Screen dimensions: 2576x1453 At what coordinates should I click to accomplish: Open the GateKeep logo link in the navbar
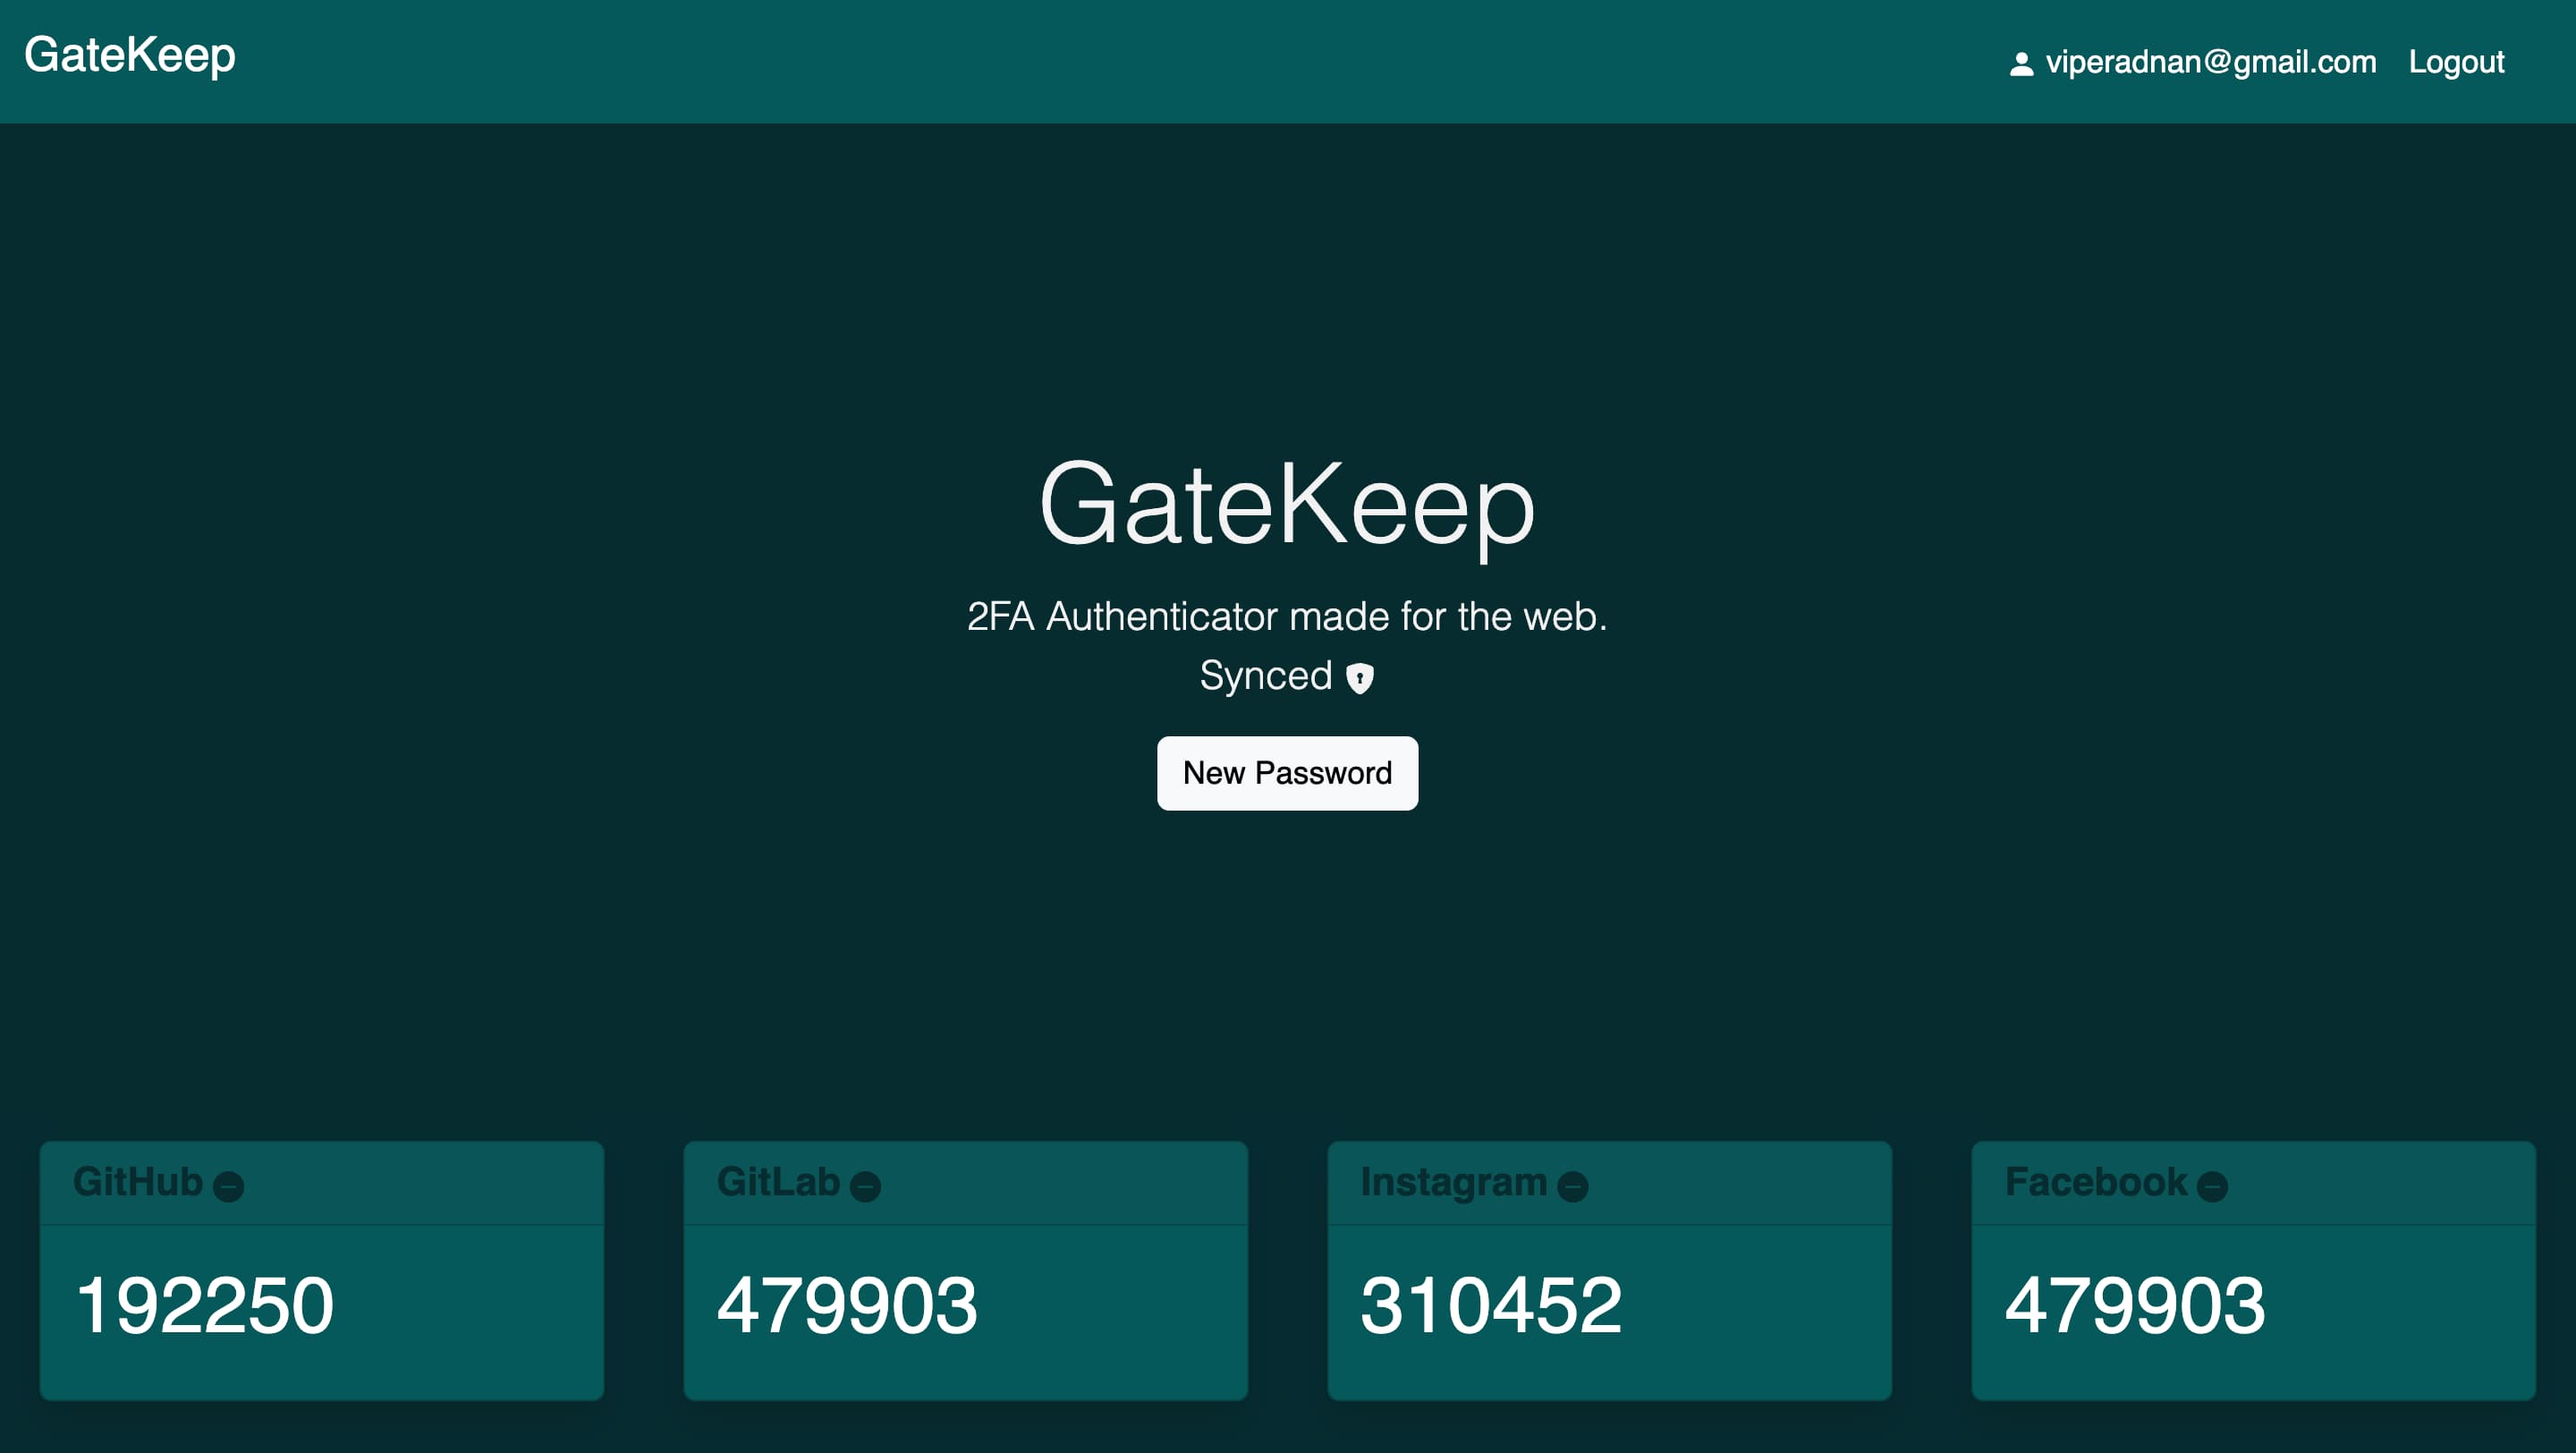point(130,55)
